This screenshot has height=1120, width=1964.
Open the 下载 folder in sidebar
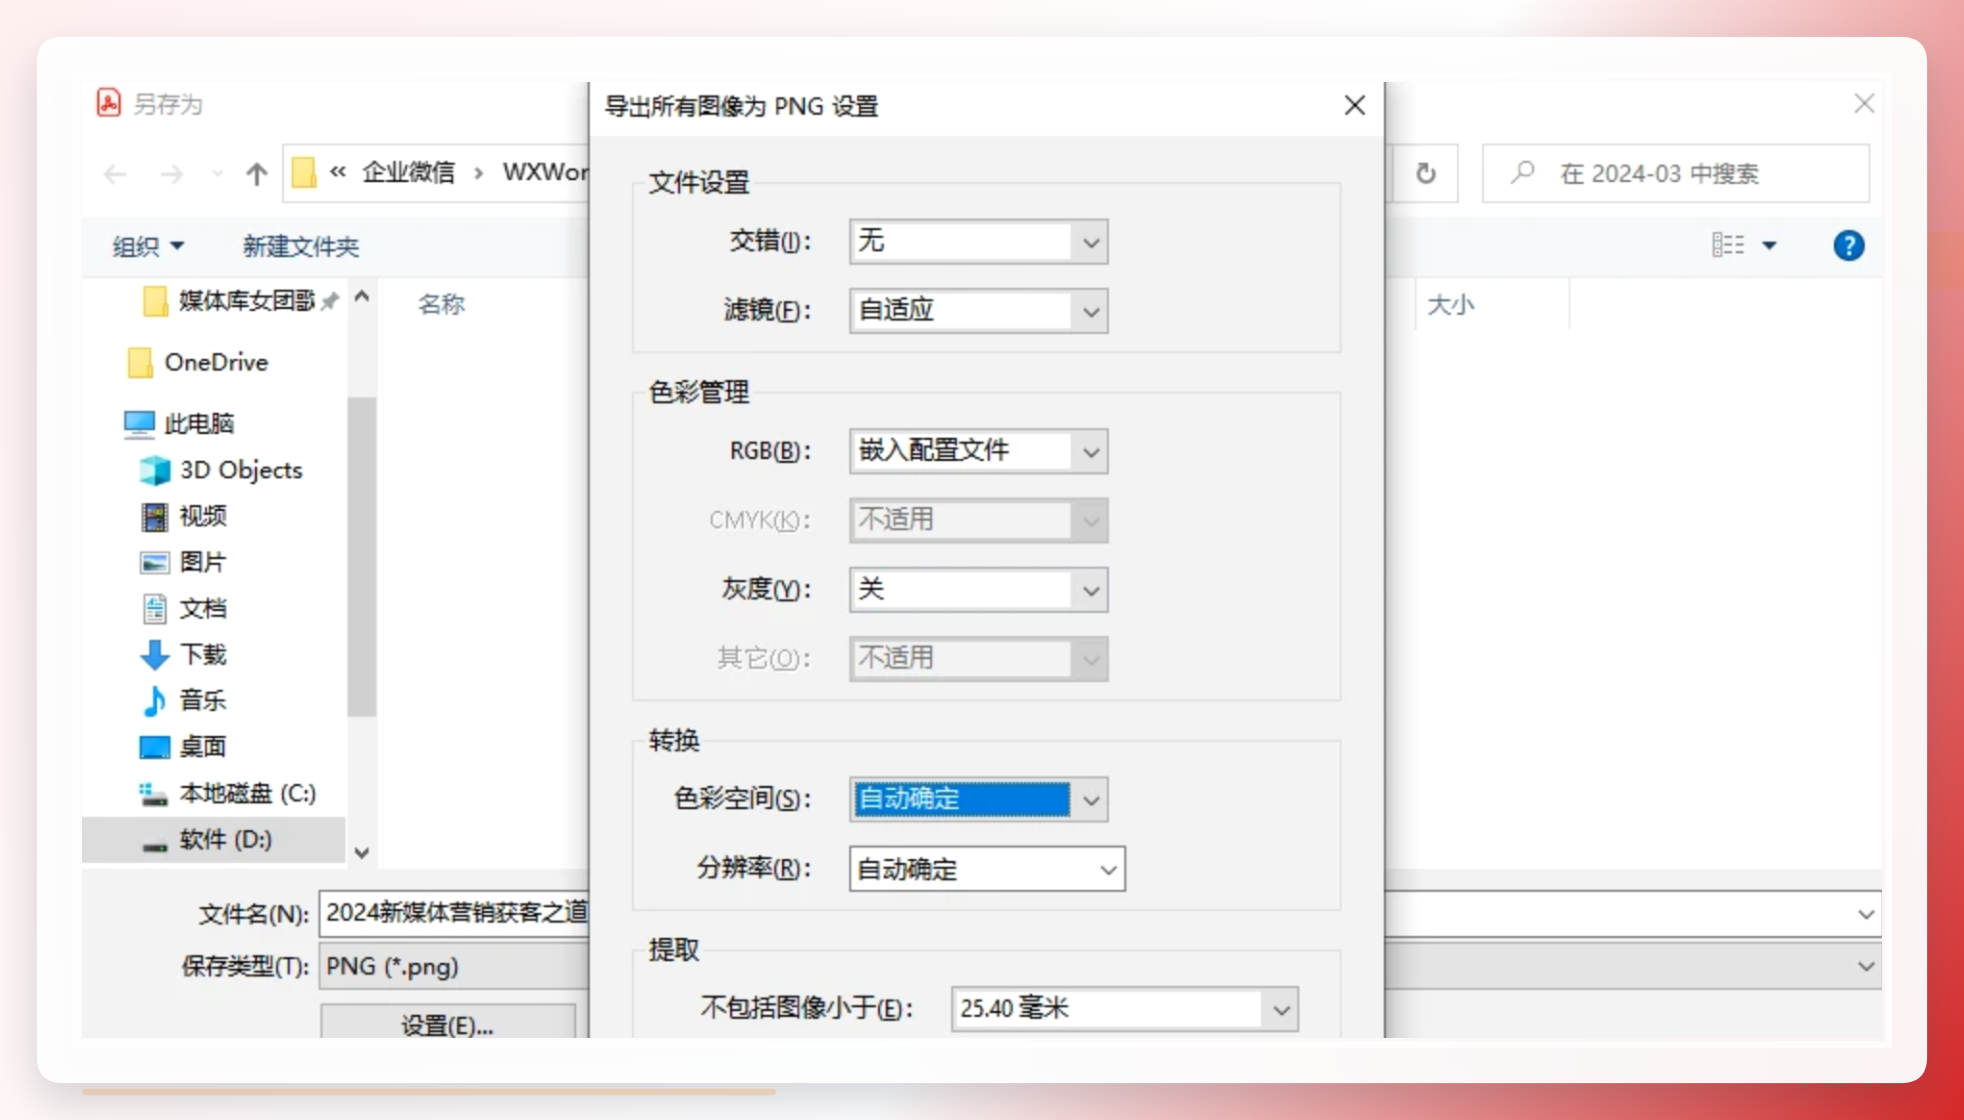tap(184, 654)
